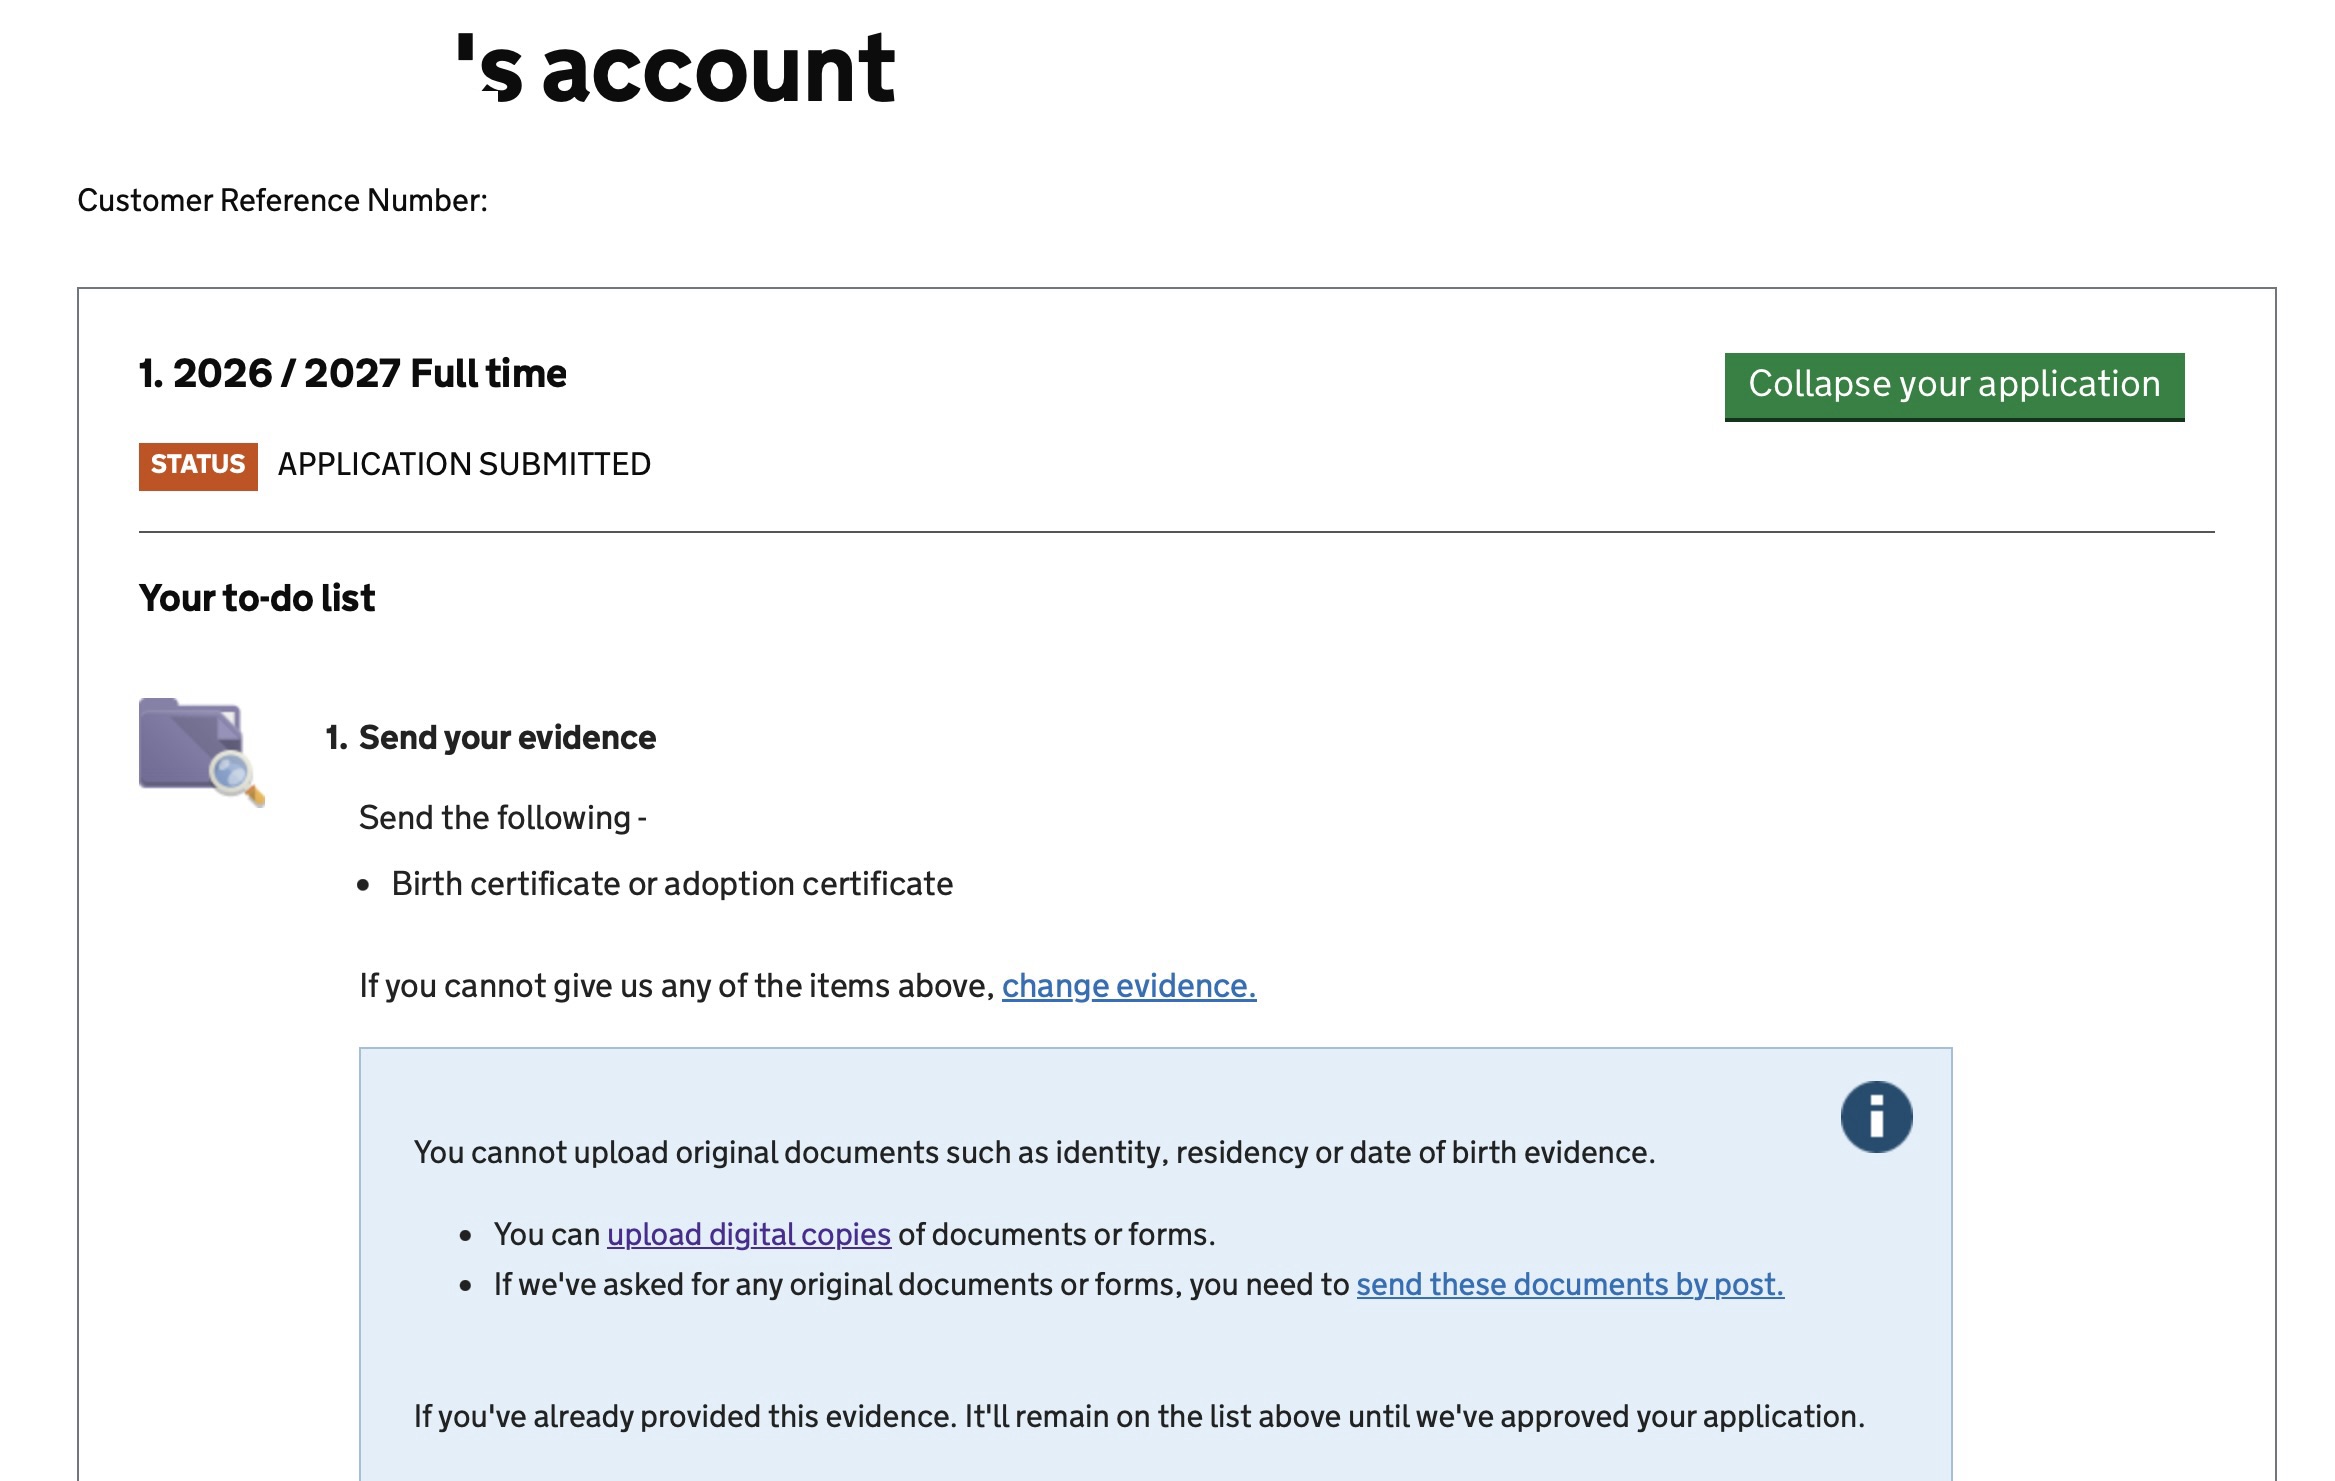The width and height of the screenshot is (2335, 1481).
Task: Click the If we've asked for originals bullet
Action: (x=1139, y=1284)
